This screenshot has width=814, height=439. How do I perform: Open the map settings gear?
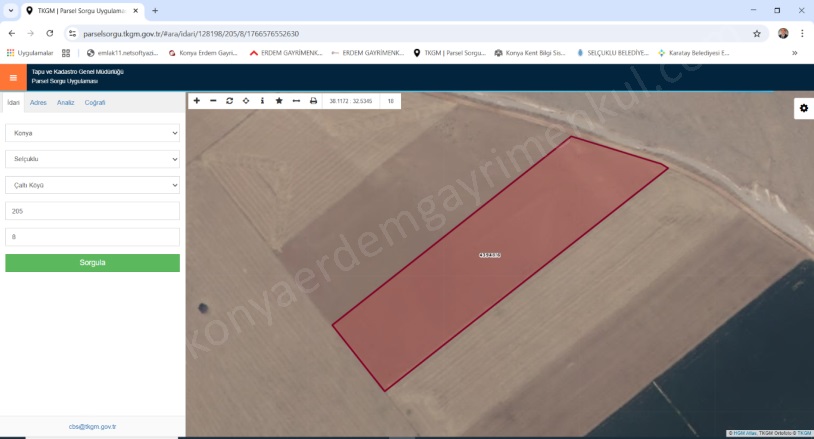pos(803,108)
